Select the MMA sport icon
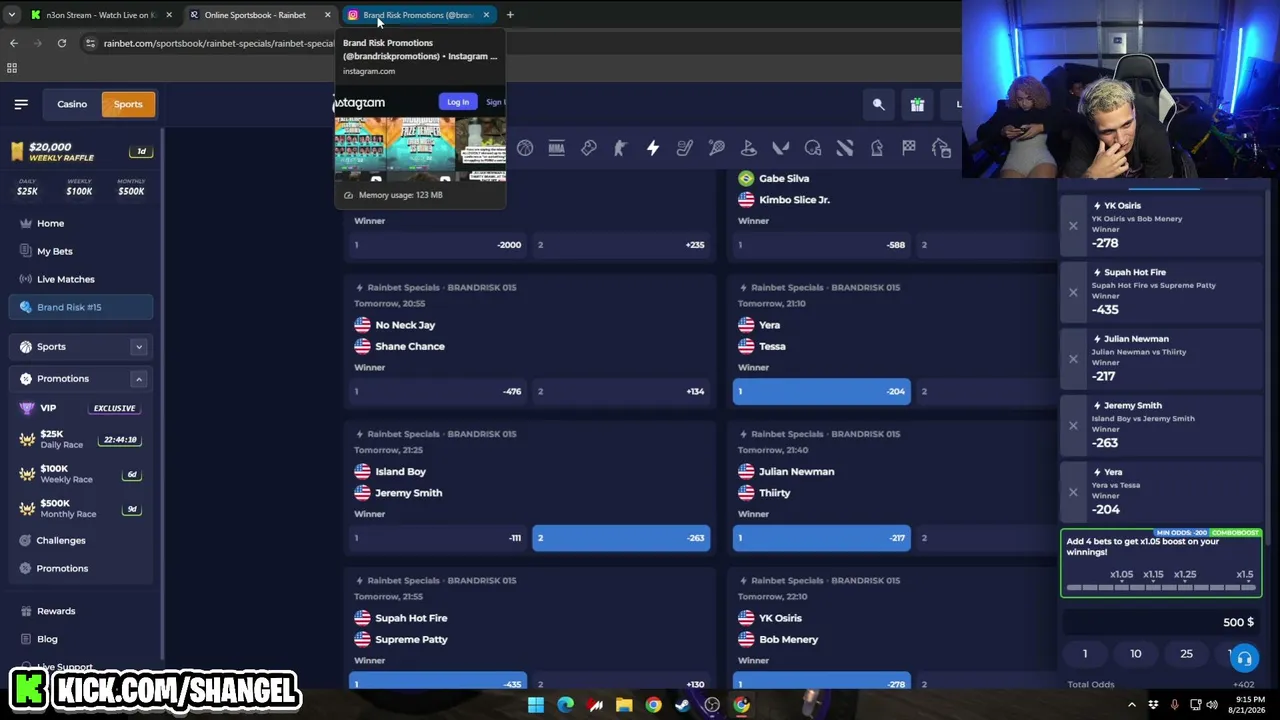This screenshot has width=1280, height=720. pyautogui.click(x=557, y=148)
